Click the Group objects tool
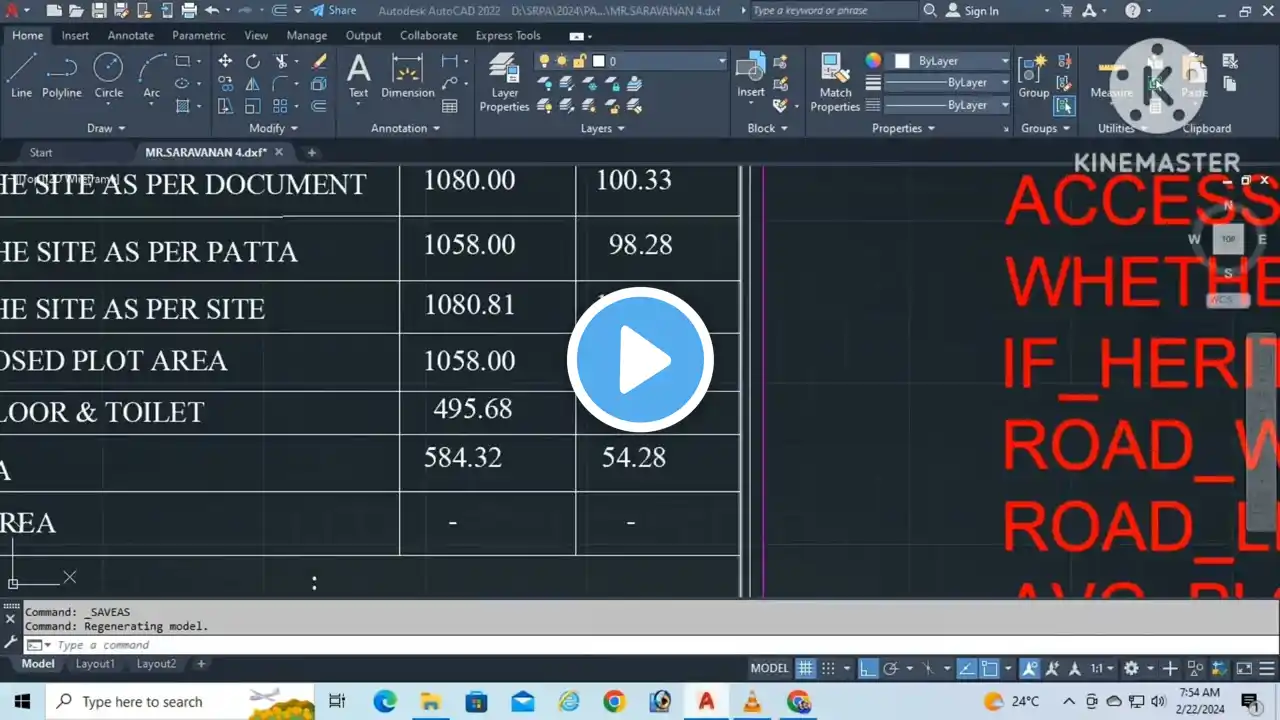The width and height of the screenshot is (1280, 720). (1033, 75)
